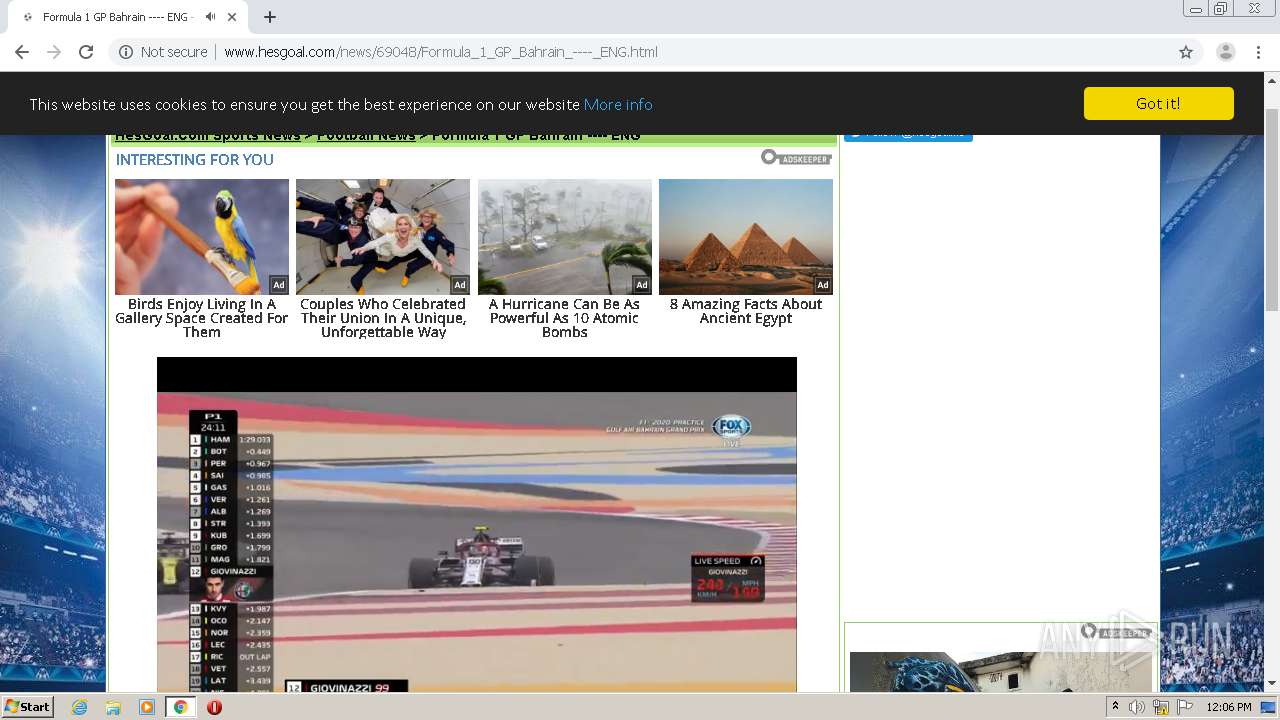Mute the tab audio speaker icon
Viewport: 1280px width, 720px height.
pos(210,17)
